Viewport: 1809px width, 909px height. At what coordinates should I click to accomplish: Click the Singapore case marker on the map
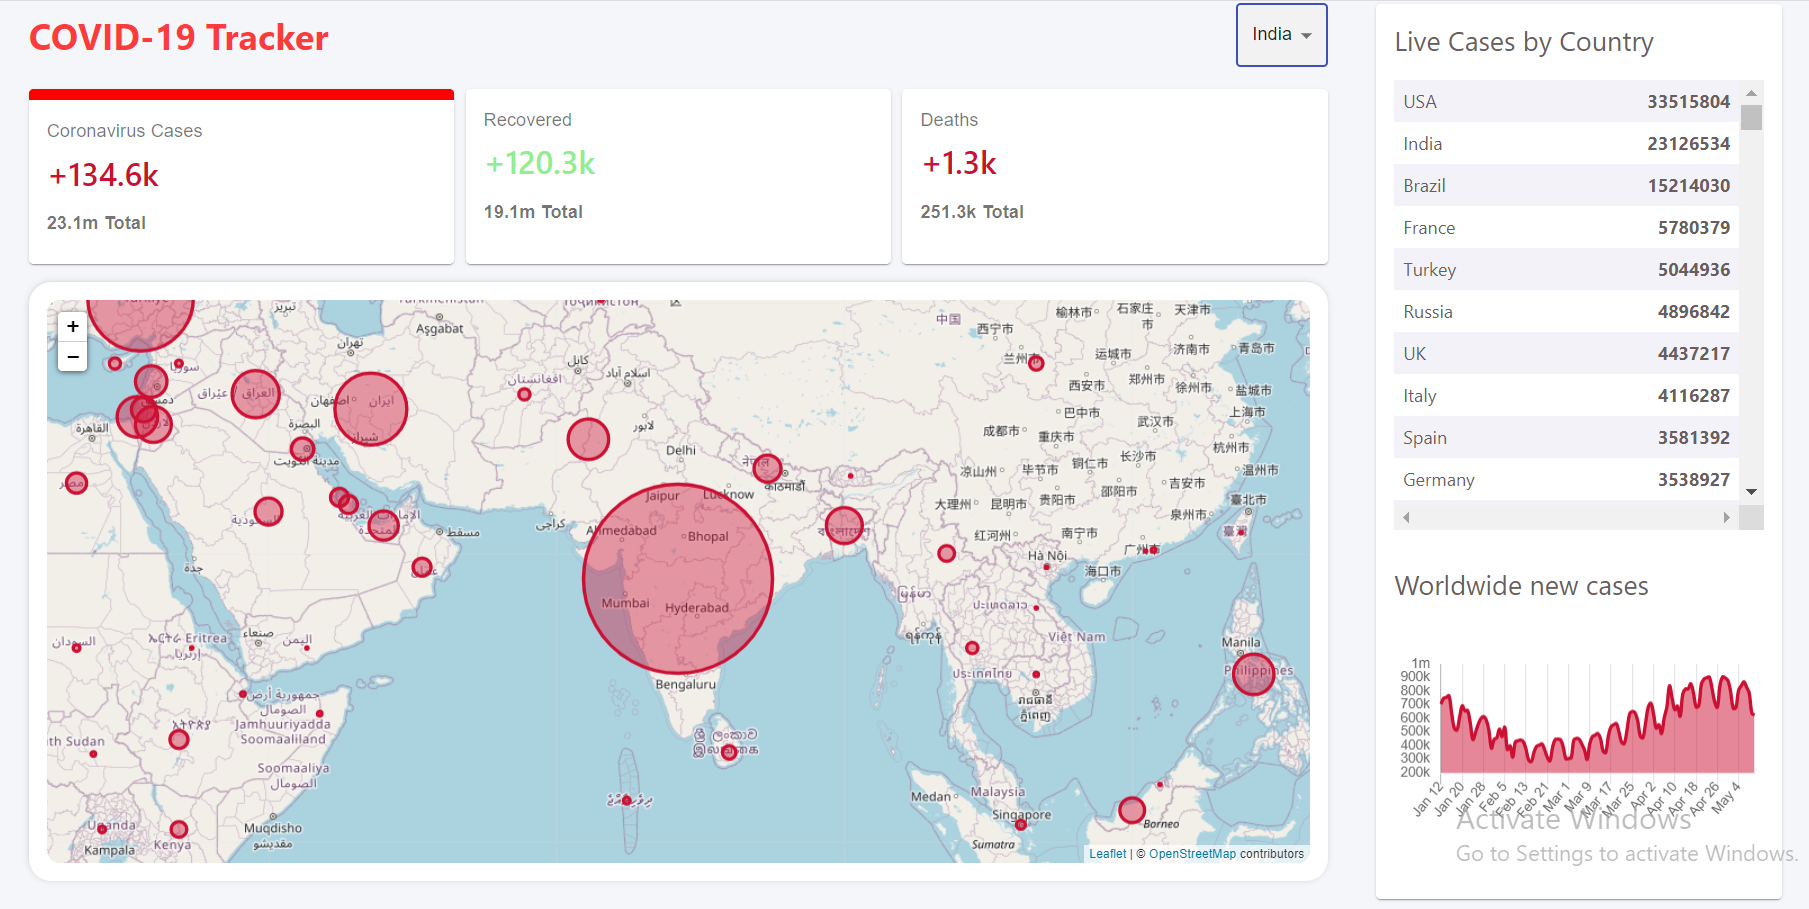tap(1021, 823)
